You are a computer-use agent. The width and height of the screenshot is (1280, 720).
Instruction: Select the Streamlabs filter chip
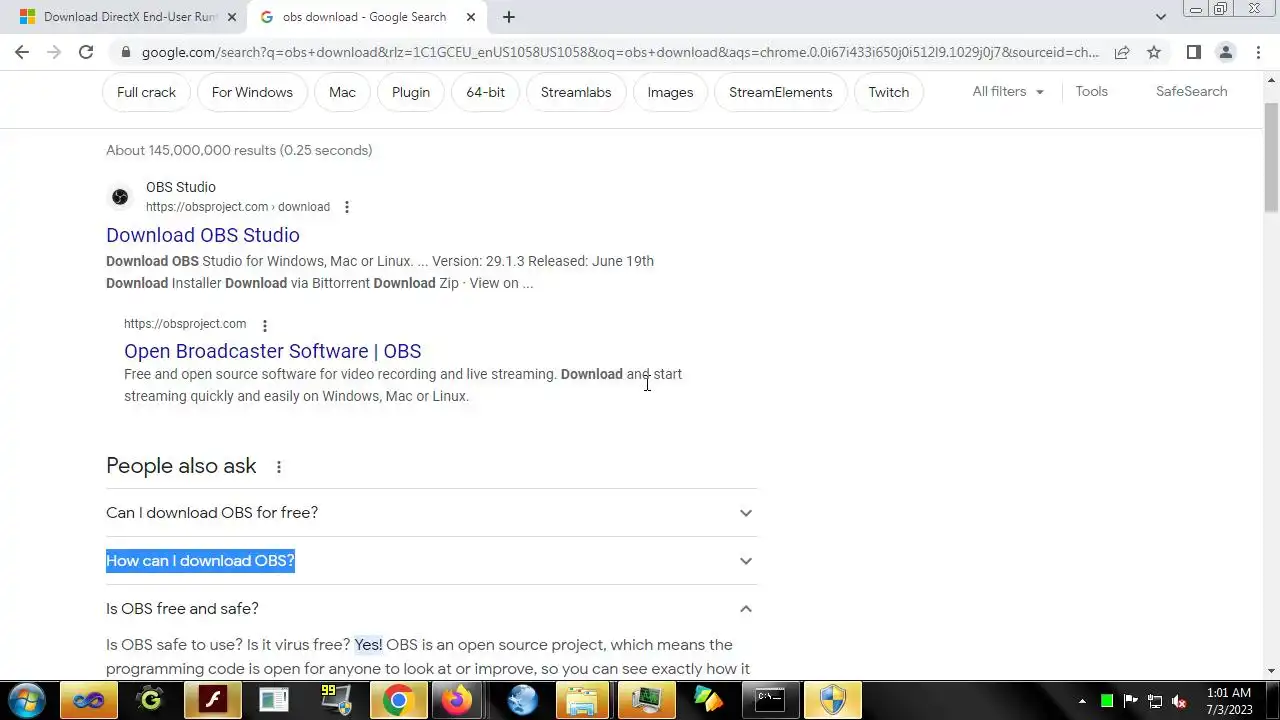tap(576, 92)
